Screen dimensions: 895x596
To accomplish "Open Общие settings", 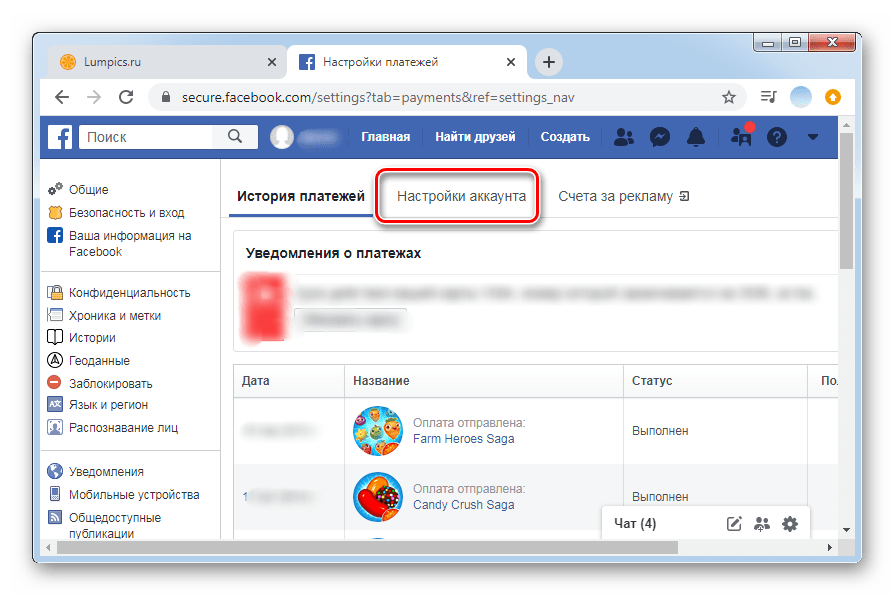I will 88,190.
